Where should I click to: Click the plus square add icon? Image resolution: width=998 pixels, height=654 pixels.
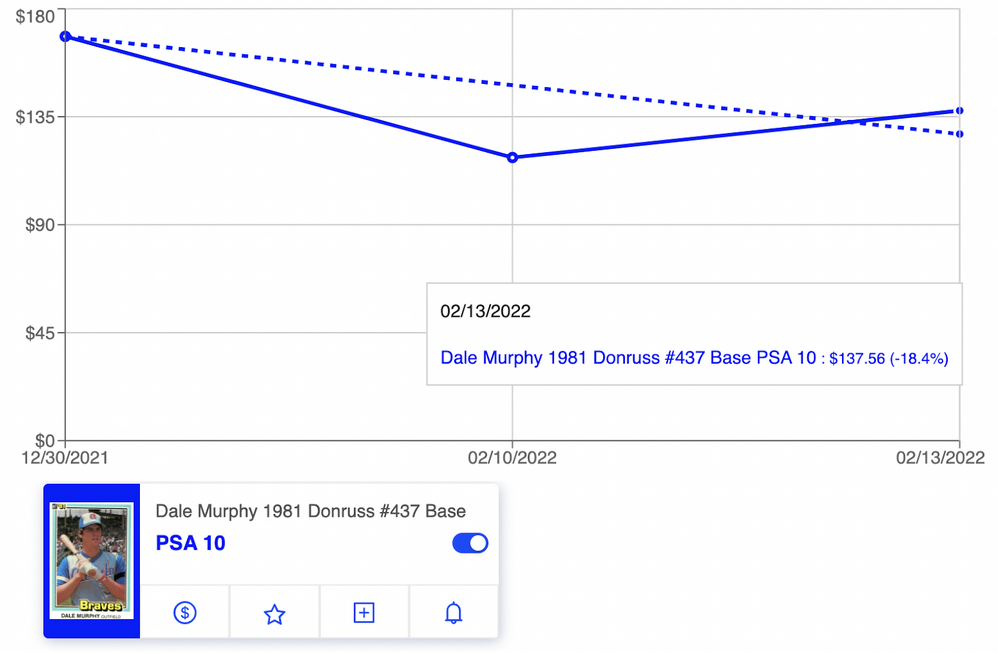click(363, 613)
